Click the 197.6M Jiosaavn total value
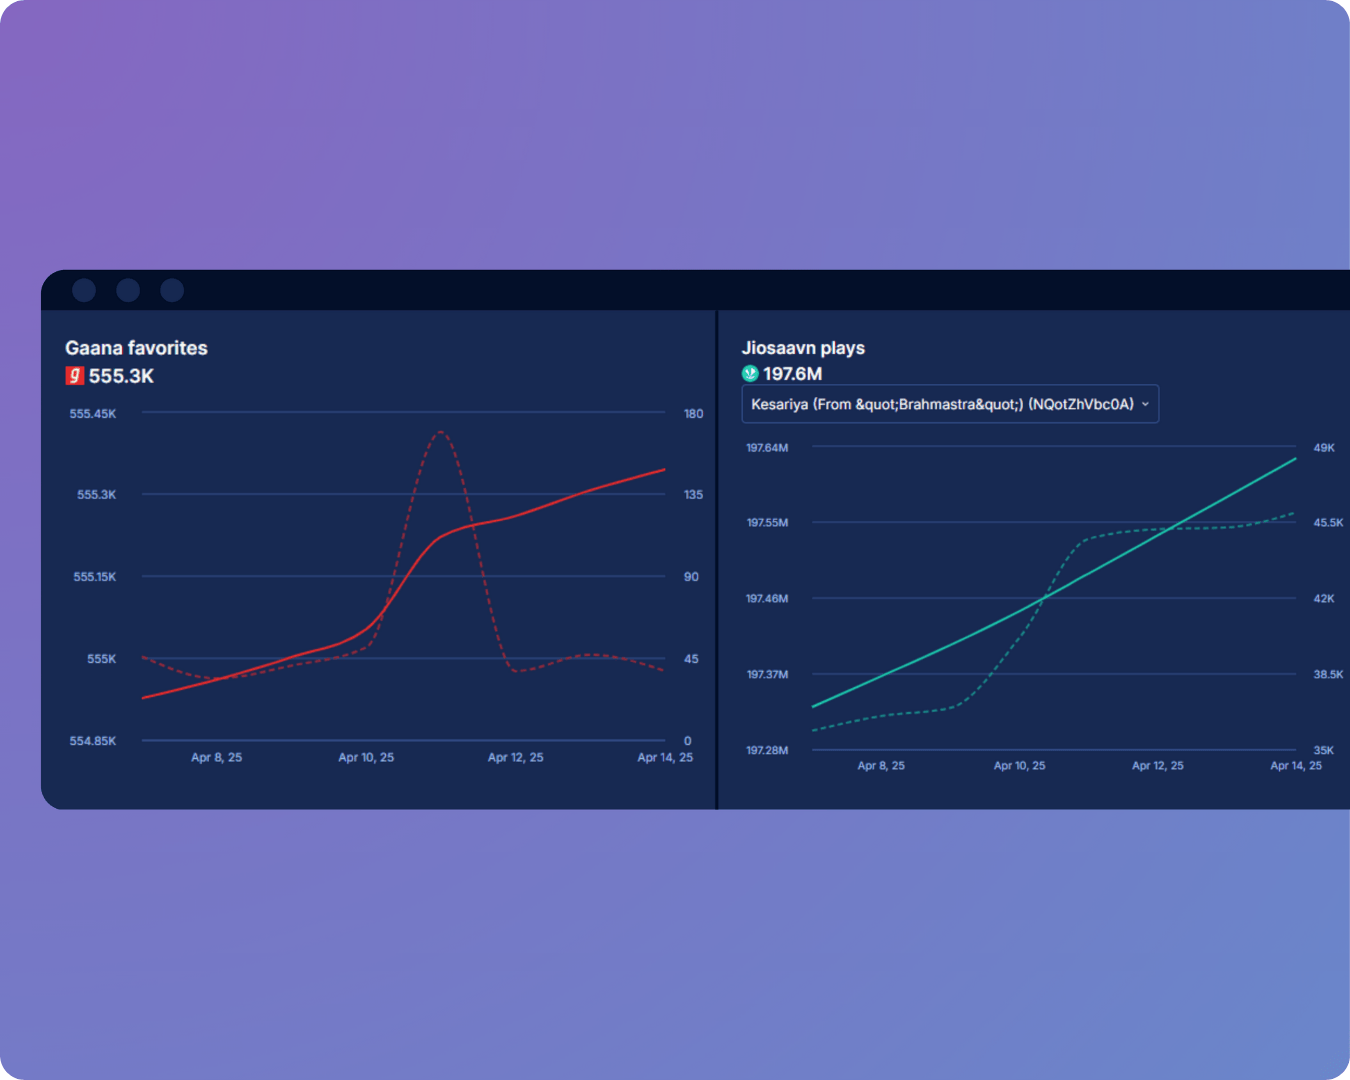This screenshot has height=1080, width=1350. point(792,374)
